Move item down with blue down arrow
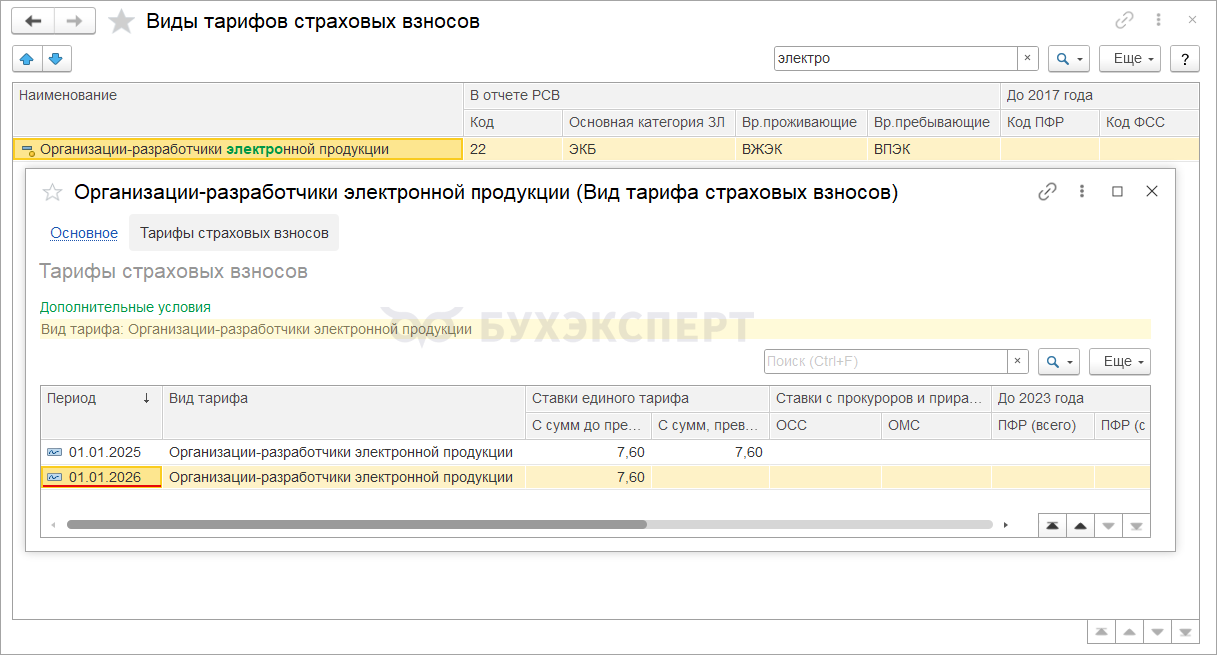The width and height of the screenshot is (1217, 655). 56,59
